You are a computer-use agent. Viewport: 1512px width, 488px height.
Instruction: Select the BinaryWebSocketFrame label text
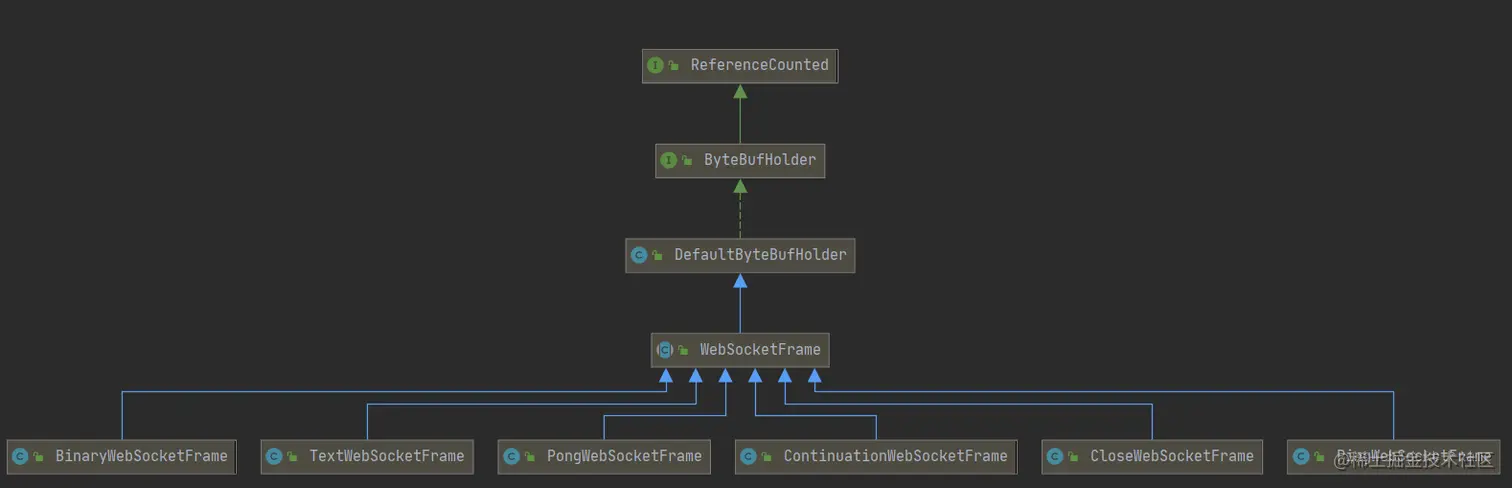coord(141,456)
